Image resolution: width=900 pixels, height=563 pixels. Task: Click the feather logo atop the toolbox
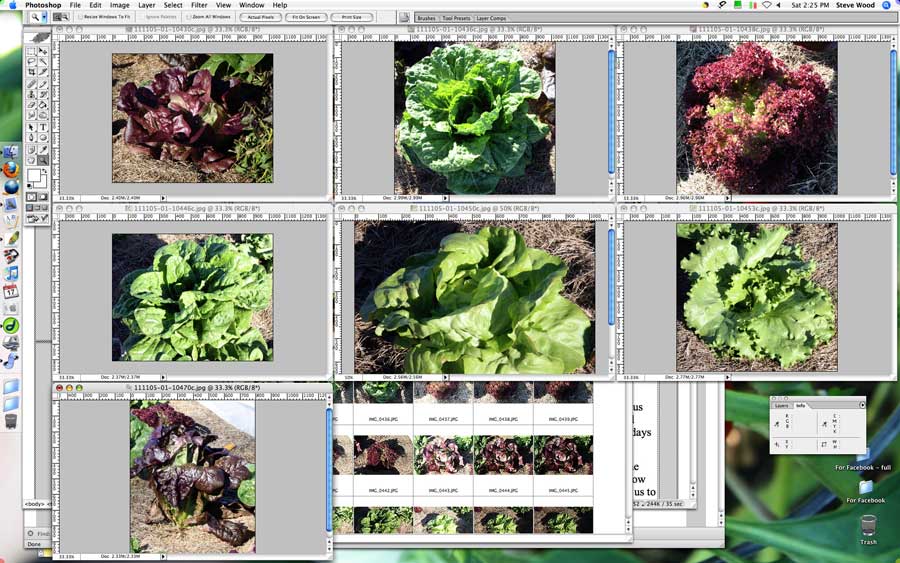tap(40, 37)
